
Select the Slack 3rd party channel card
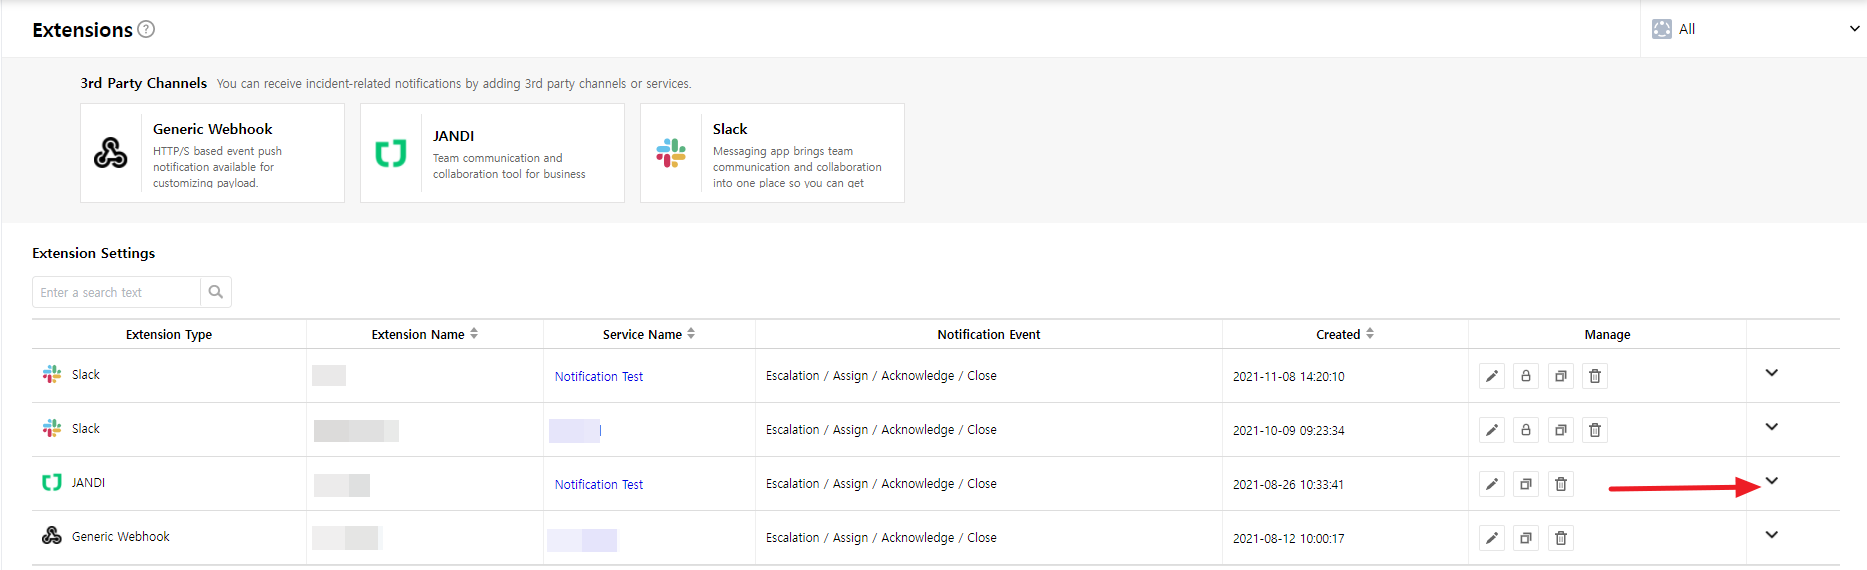click(772, 153)
